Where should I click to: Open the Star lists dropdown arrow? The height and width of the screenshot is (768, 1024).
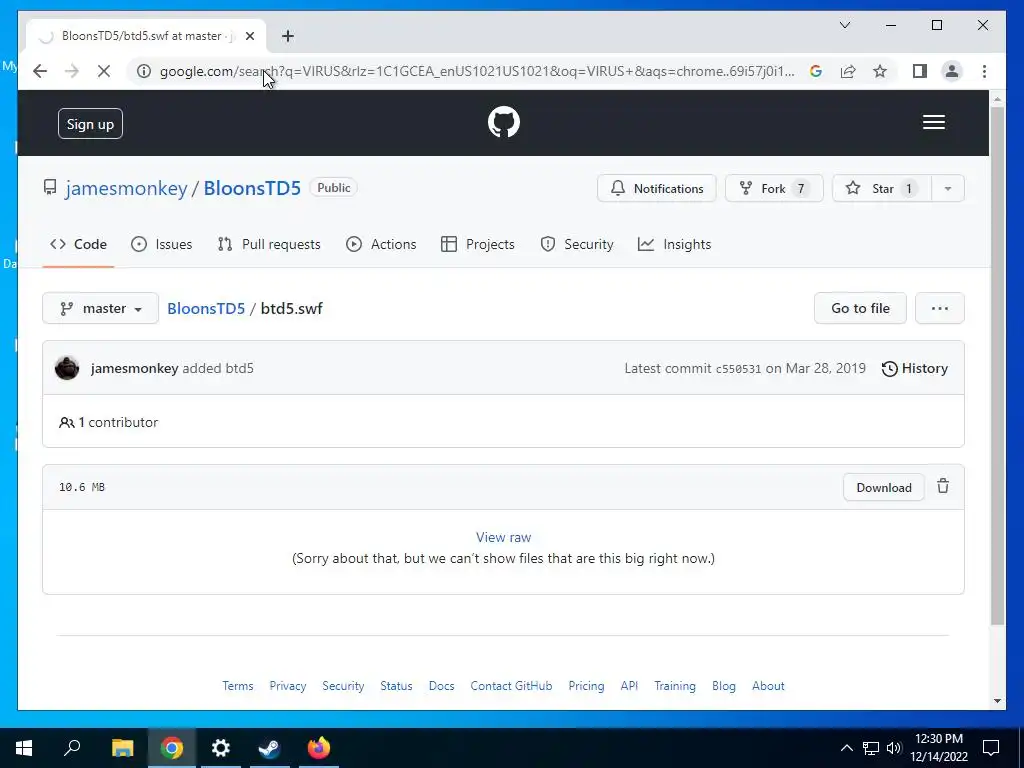(948, 189)
